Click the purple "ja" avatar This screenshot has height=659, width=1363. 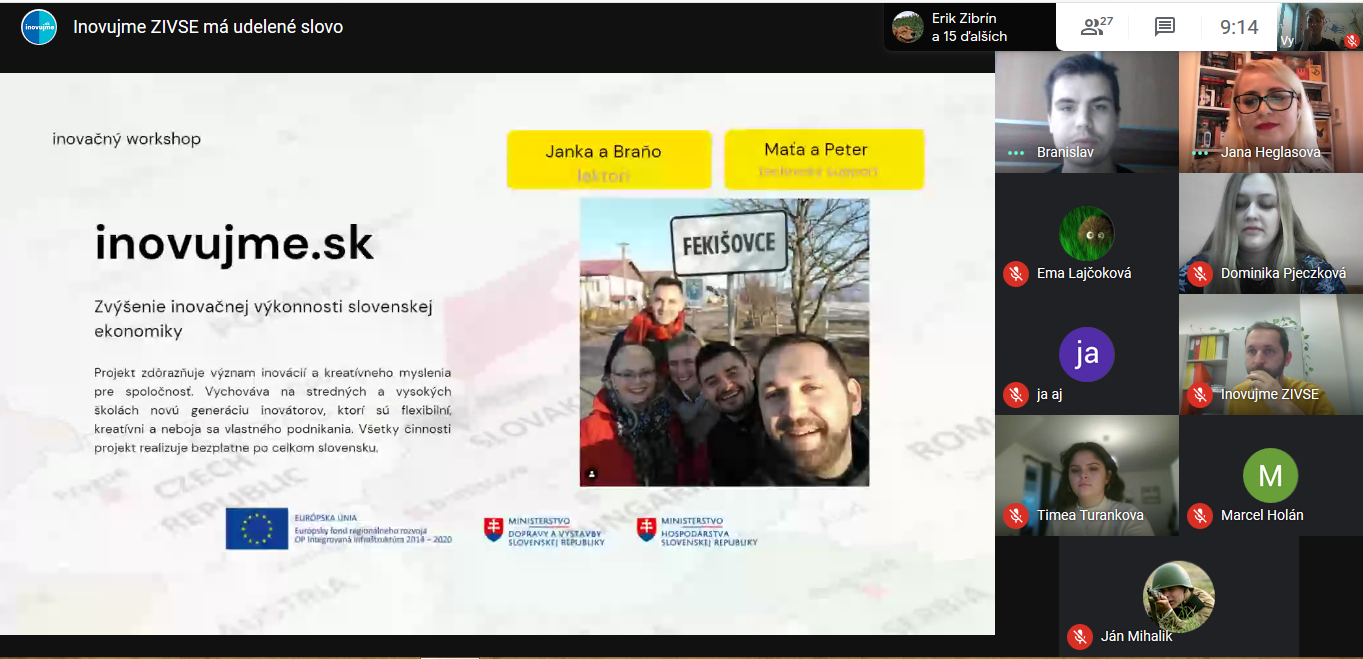point(1086,354)
